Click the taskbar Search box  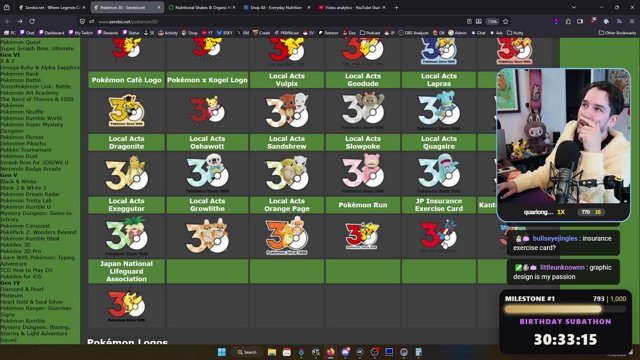pos(247,352)
